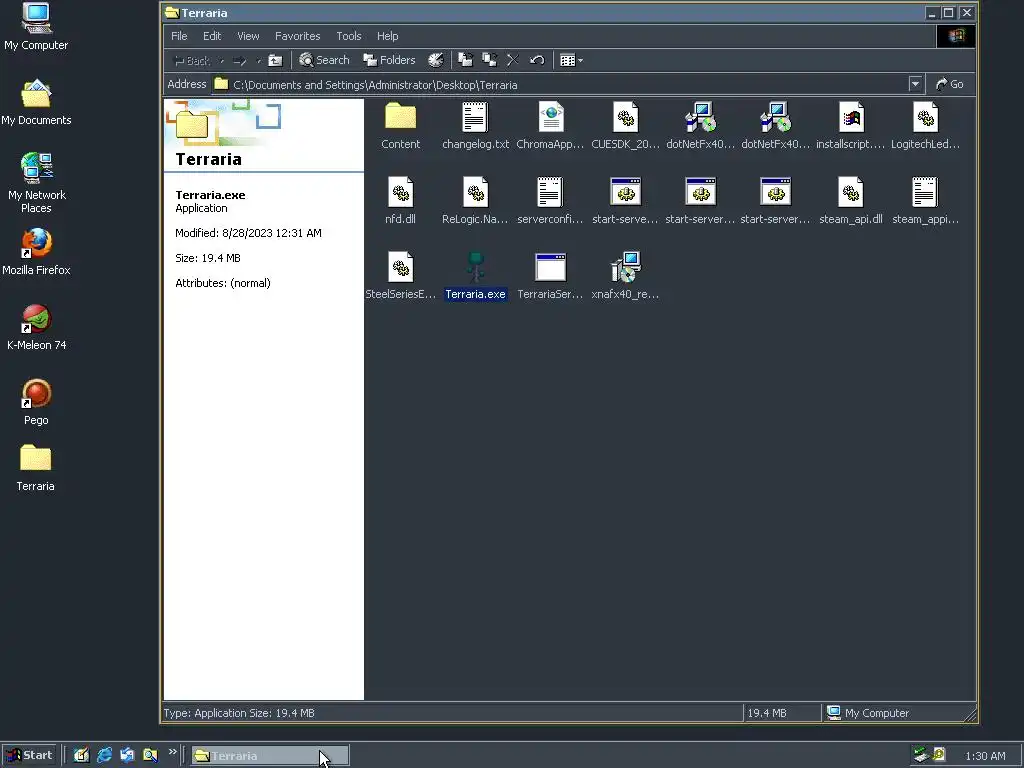The width and height of the screenshot is (1024, 768).
Task: Open Mozilla Firefox desktop shortcut
Action: 36,251
